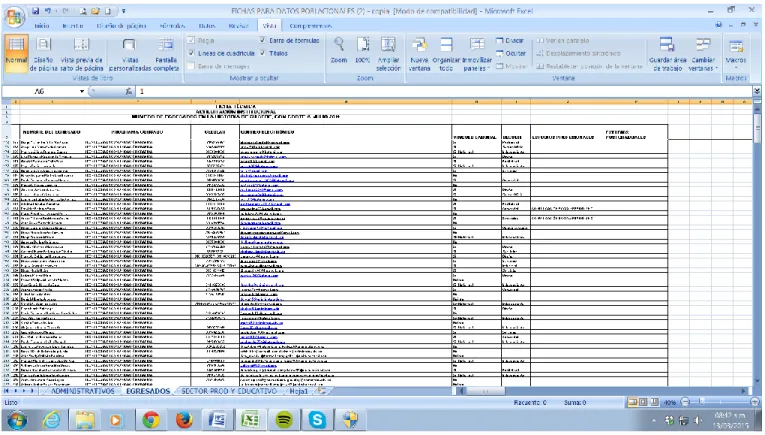Open Vistas personalizadas dialog
The width and height of the screenshot is (765, 435).
[x=130, y=54]
